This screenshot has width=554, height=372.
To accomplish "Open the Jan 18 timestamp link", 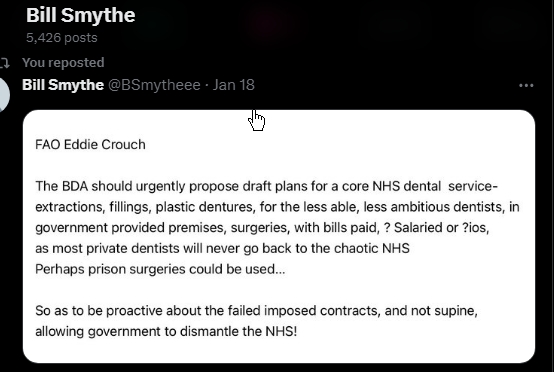I will click(x=234, y=85).
